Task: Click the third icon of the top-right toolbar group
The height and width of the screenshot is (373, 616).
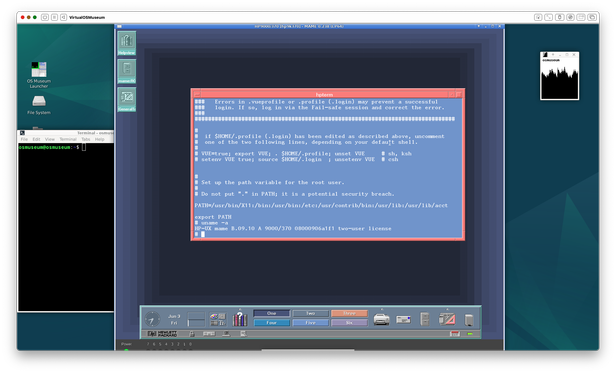Action: (559, 17)
